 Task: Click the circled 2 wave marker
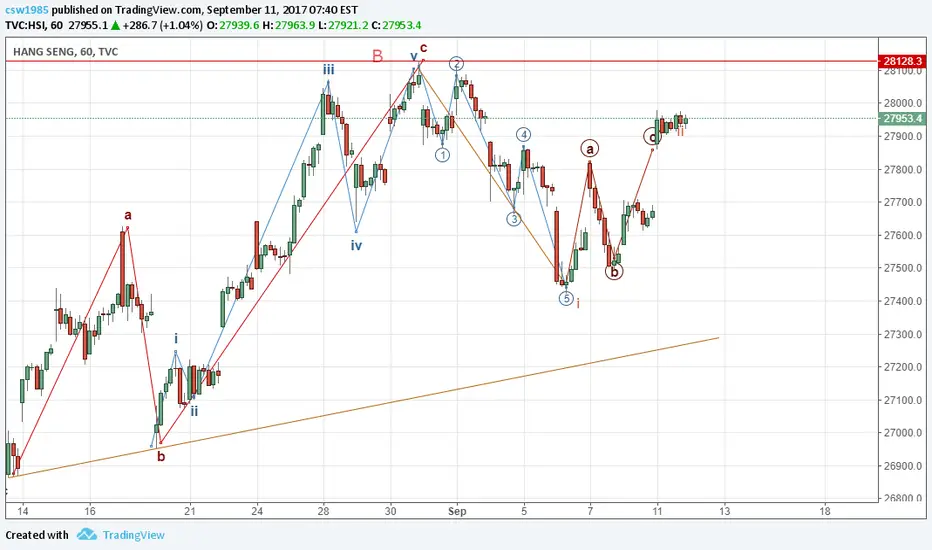click(x=456, y=64)
